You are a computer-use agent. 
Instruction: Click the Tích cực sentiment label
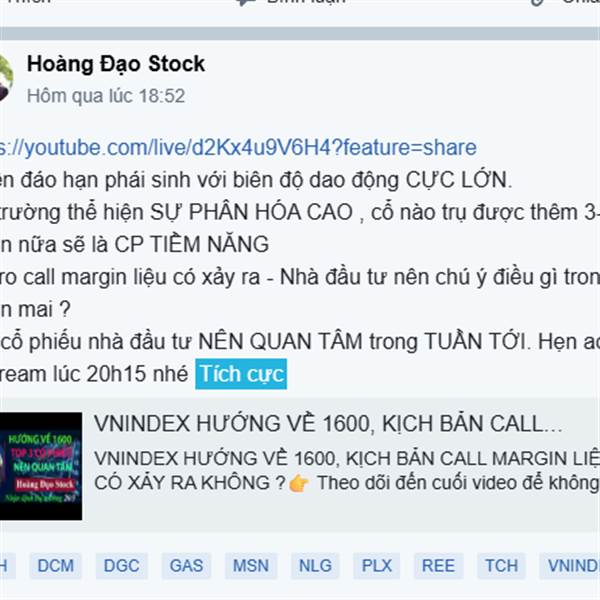[x=241, y=374]
